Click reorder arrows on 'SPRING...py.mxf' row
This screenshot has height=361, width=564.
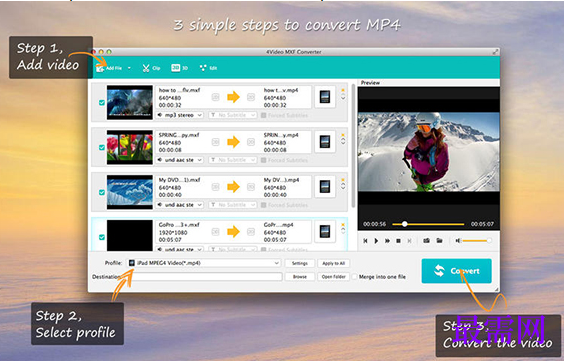[343, 141]
